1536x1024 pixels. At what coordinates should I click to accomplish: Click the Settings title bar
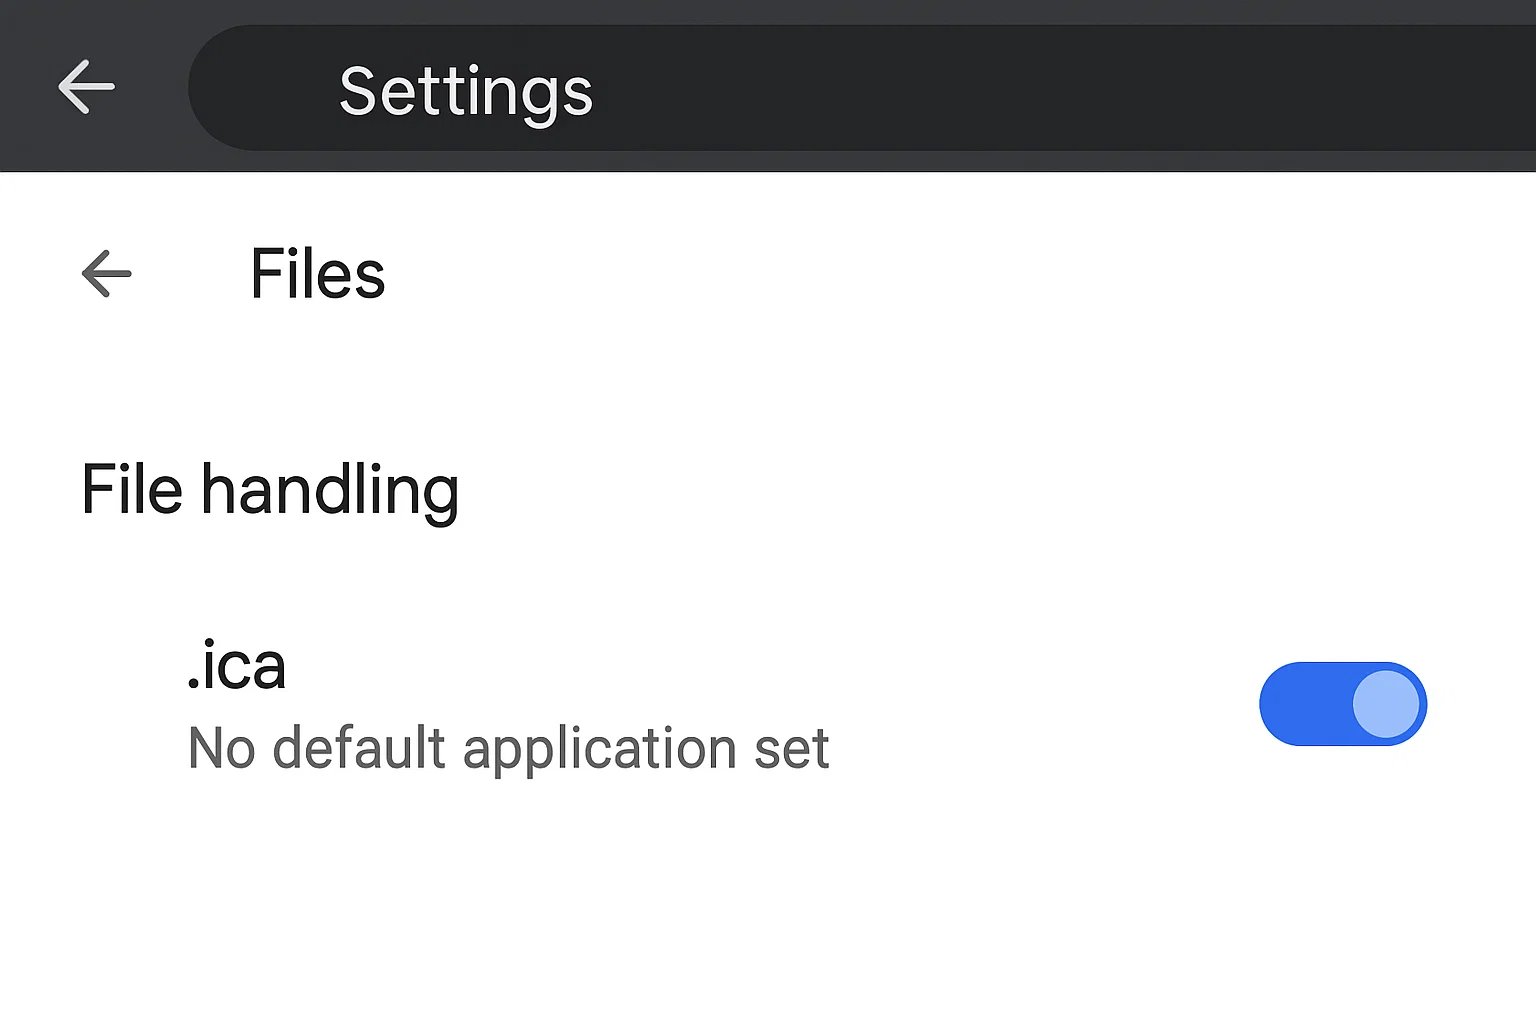465,90
